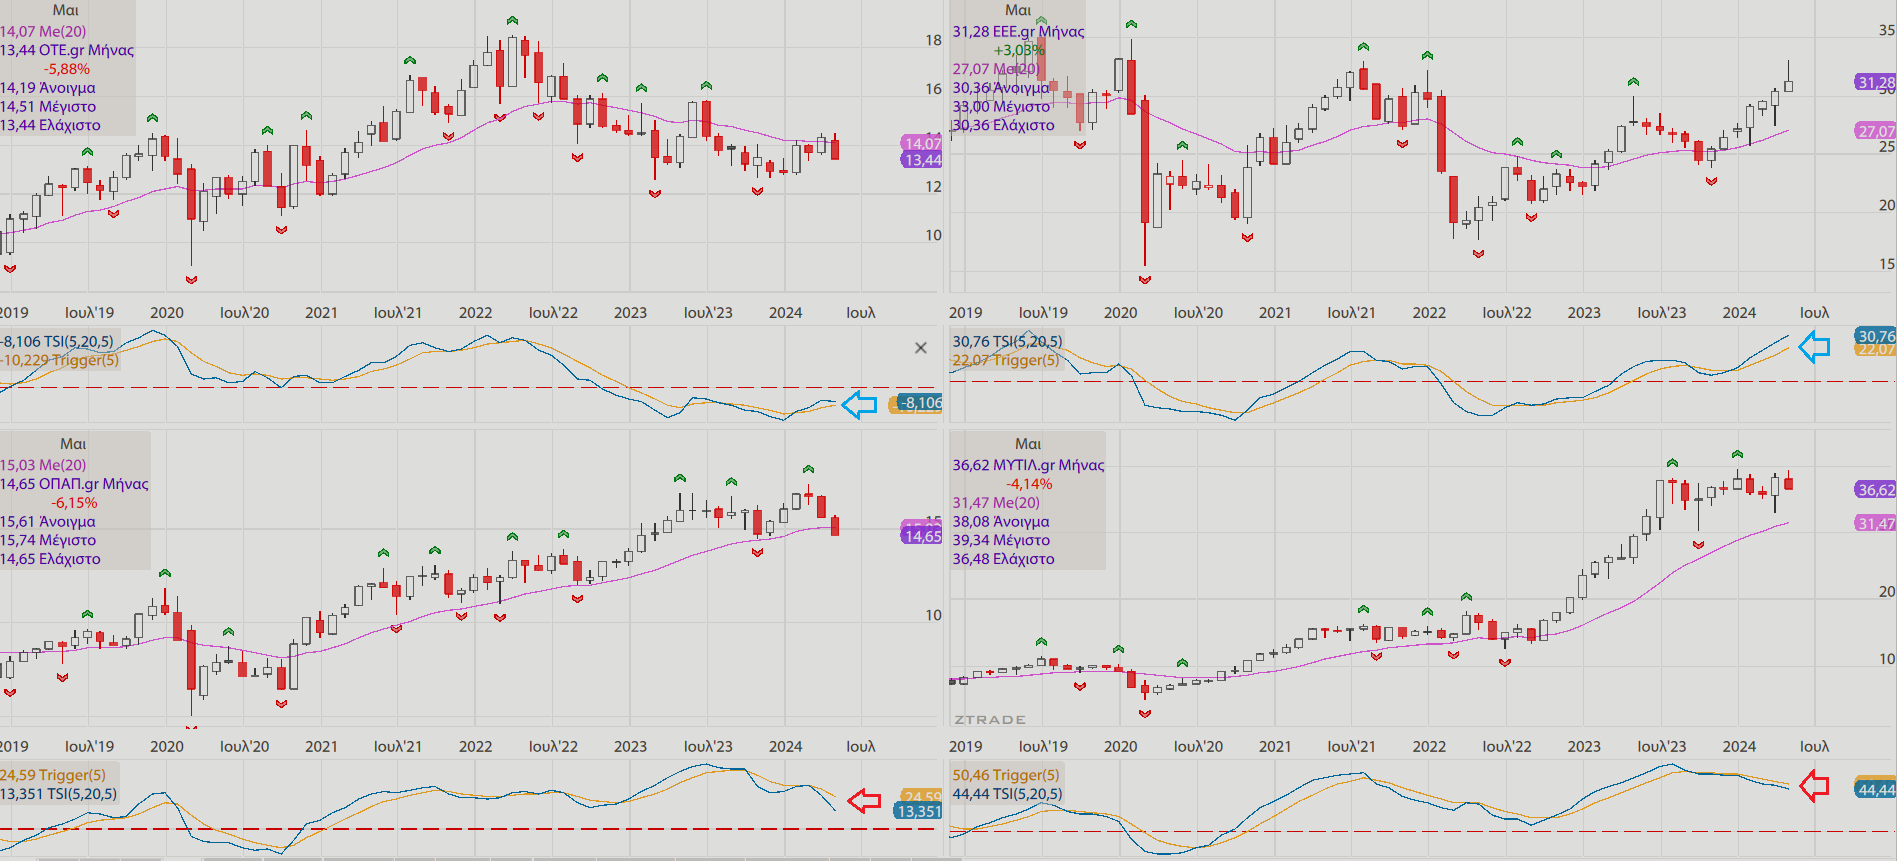Viewport: 1897px width, 861px height.
Task: Click the '30,76 TSI(5,20,5)' indicator label
Action: point(1007,342)
